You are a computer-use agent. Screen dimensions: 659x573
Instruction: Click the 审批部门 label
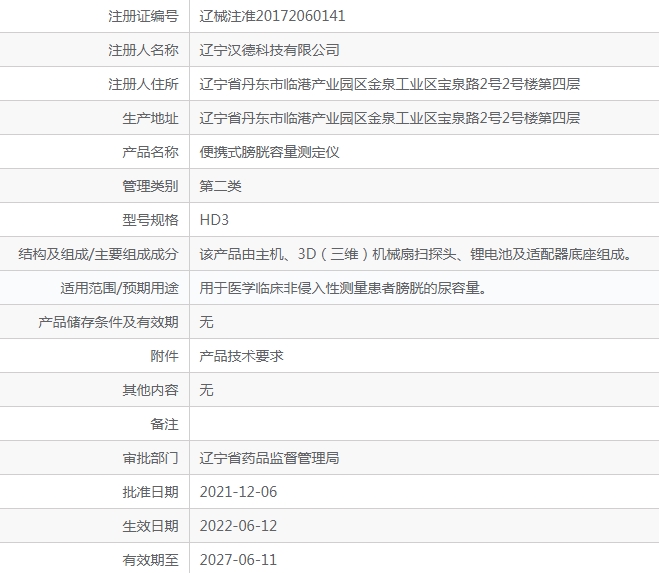point(150,458)
